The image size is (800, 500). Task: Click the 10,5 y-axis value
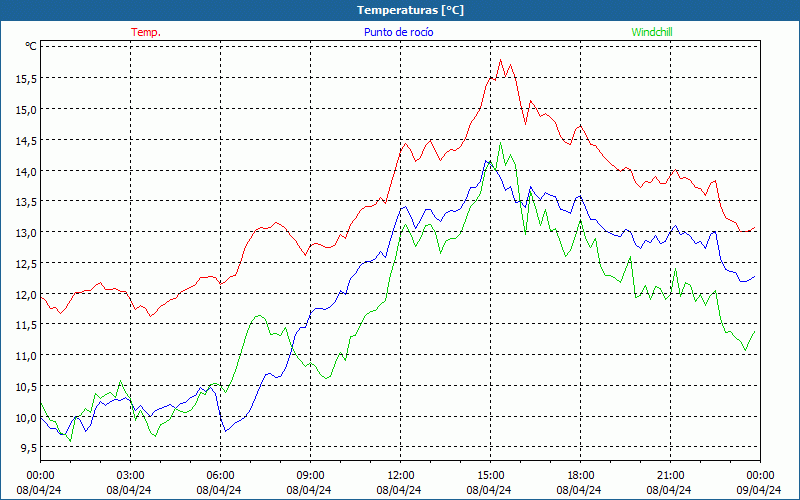26,386
